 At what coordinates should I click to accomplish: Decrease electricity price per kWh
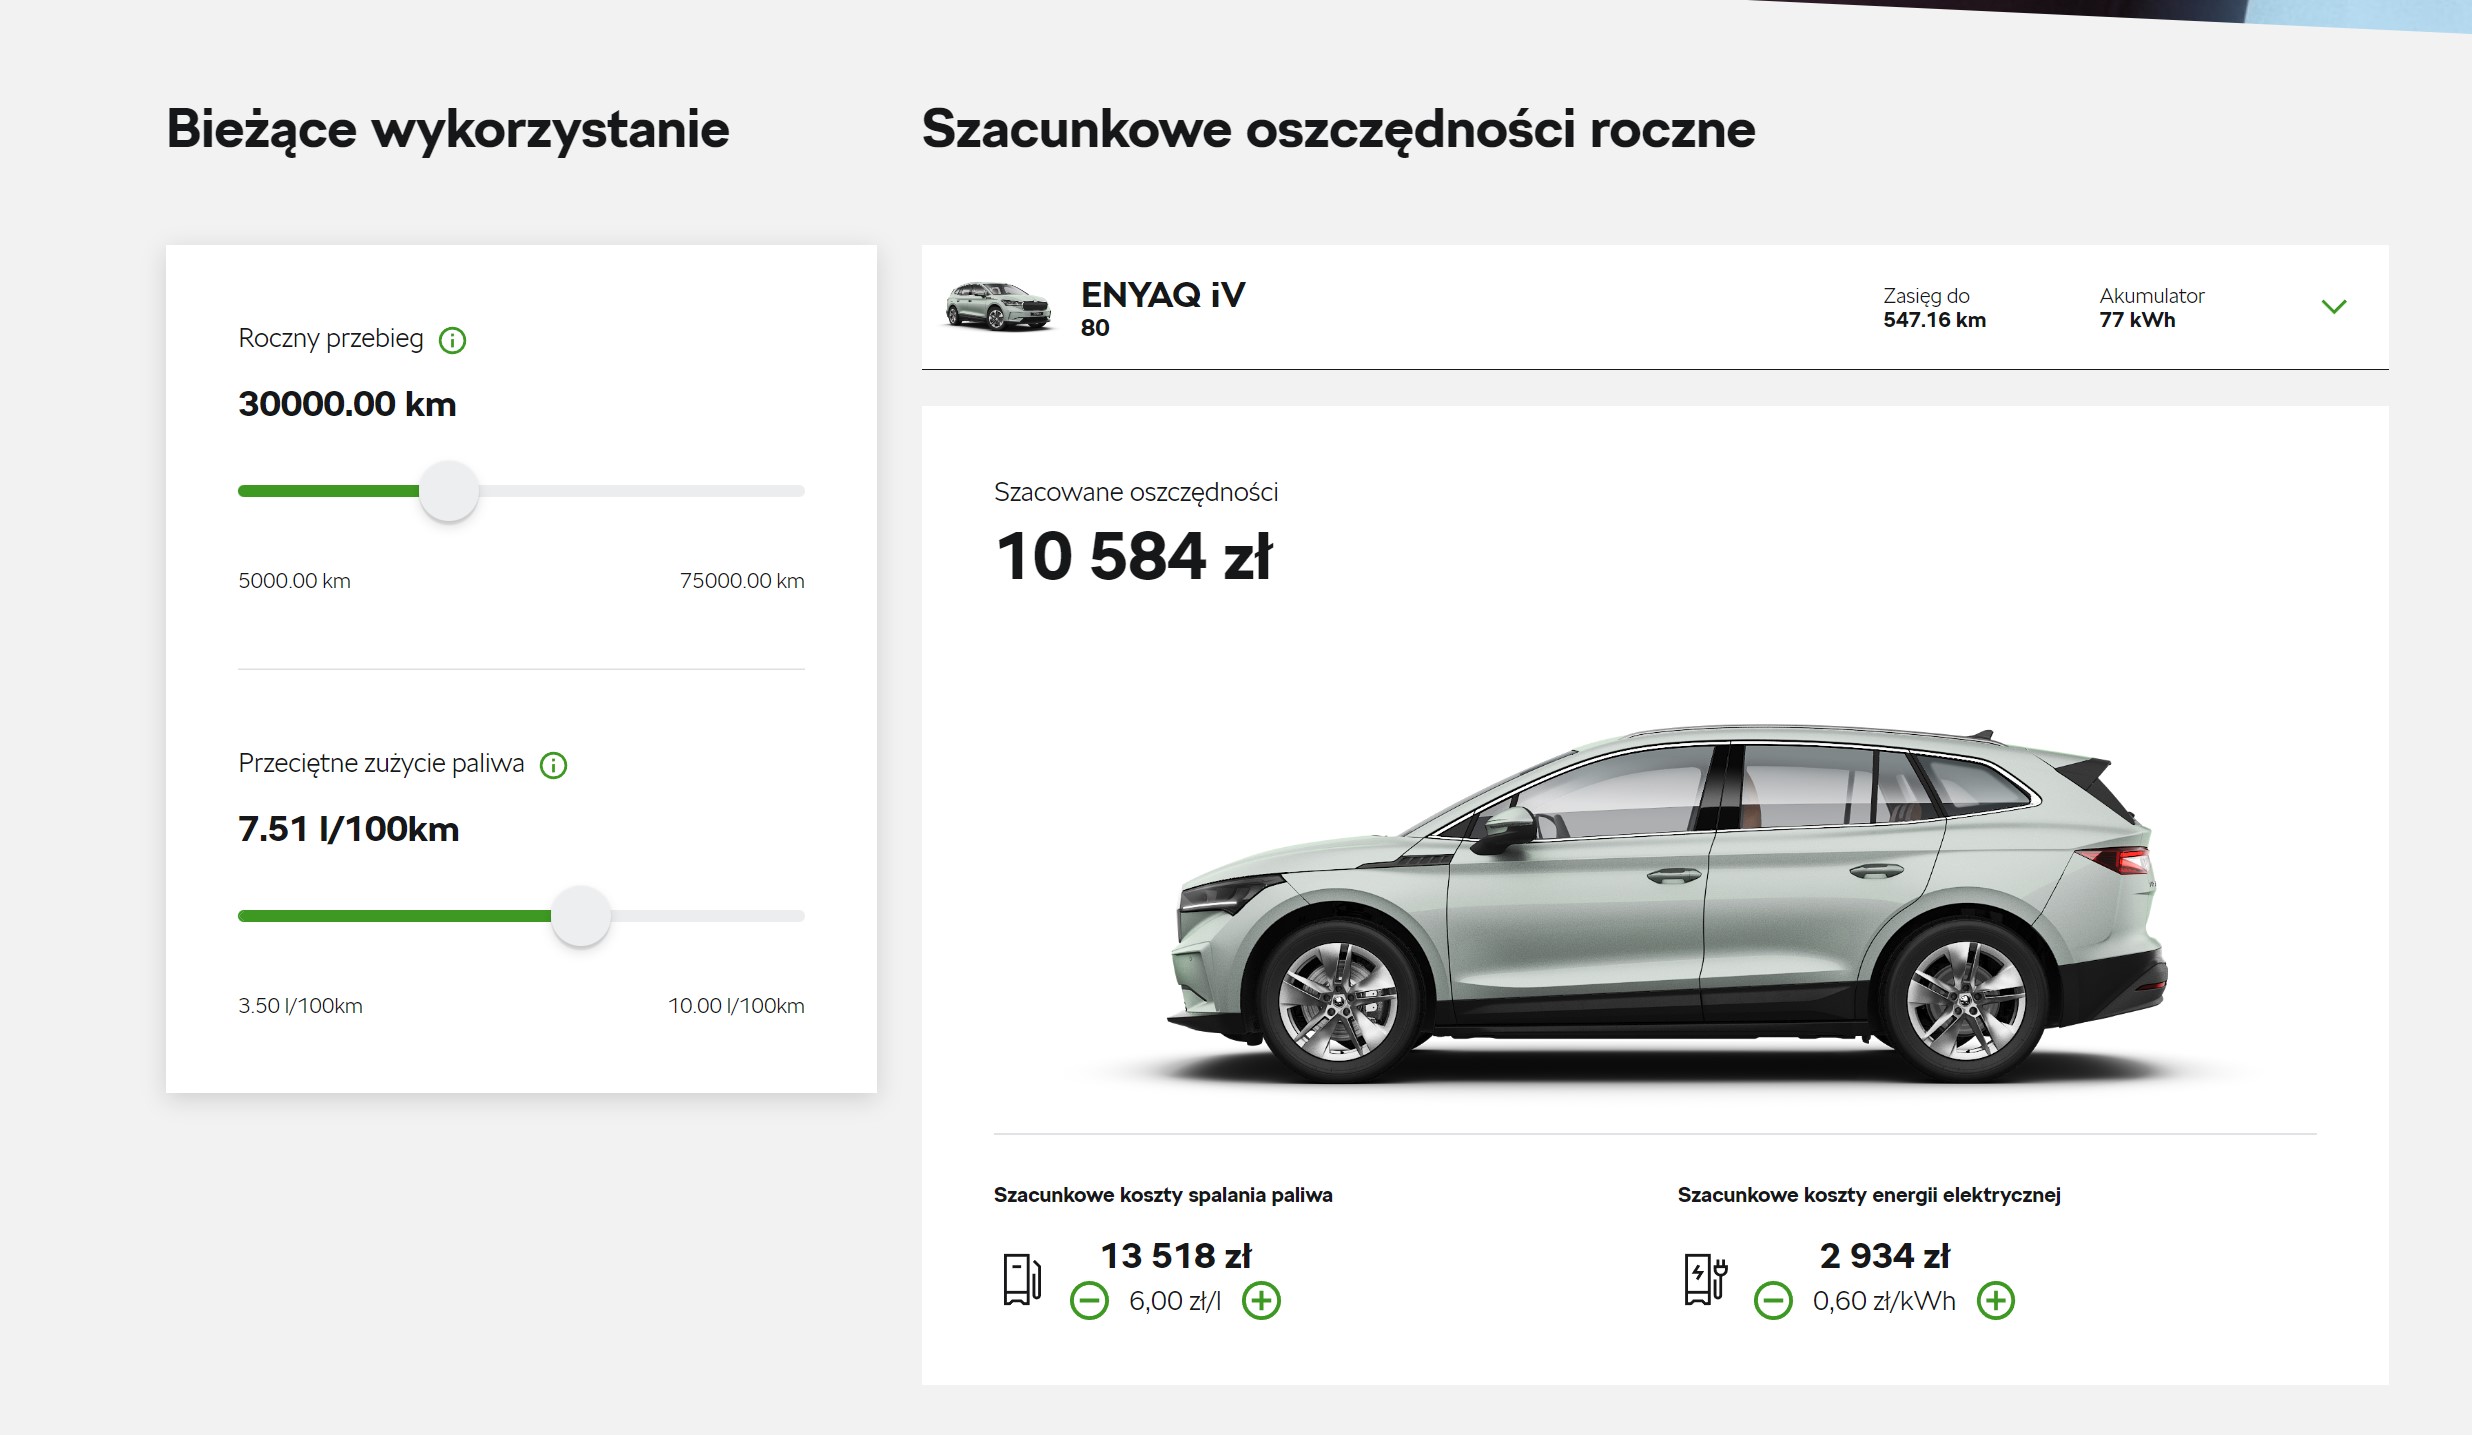pos(1773,1301)
